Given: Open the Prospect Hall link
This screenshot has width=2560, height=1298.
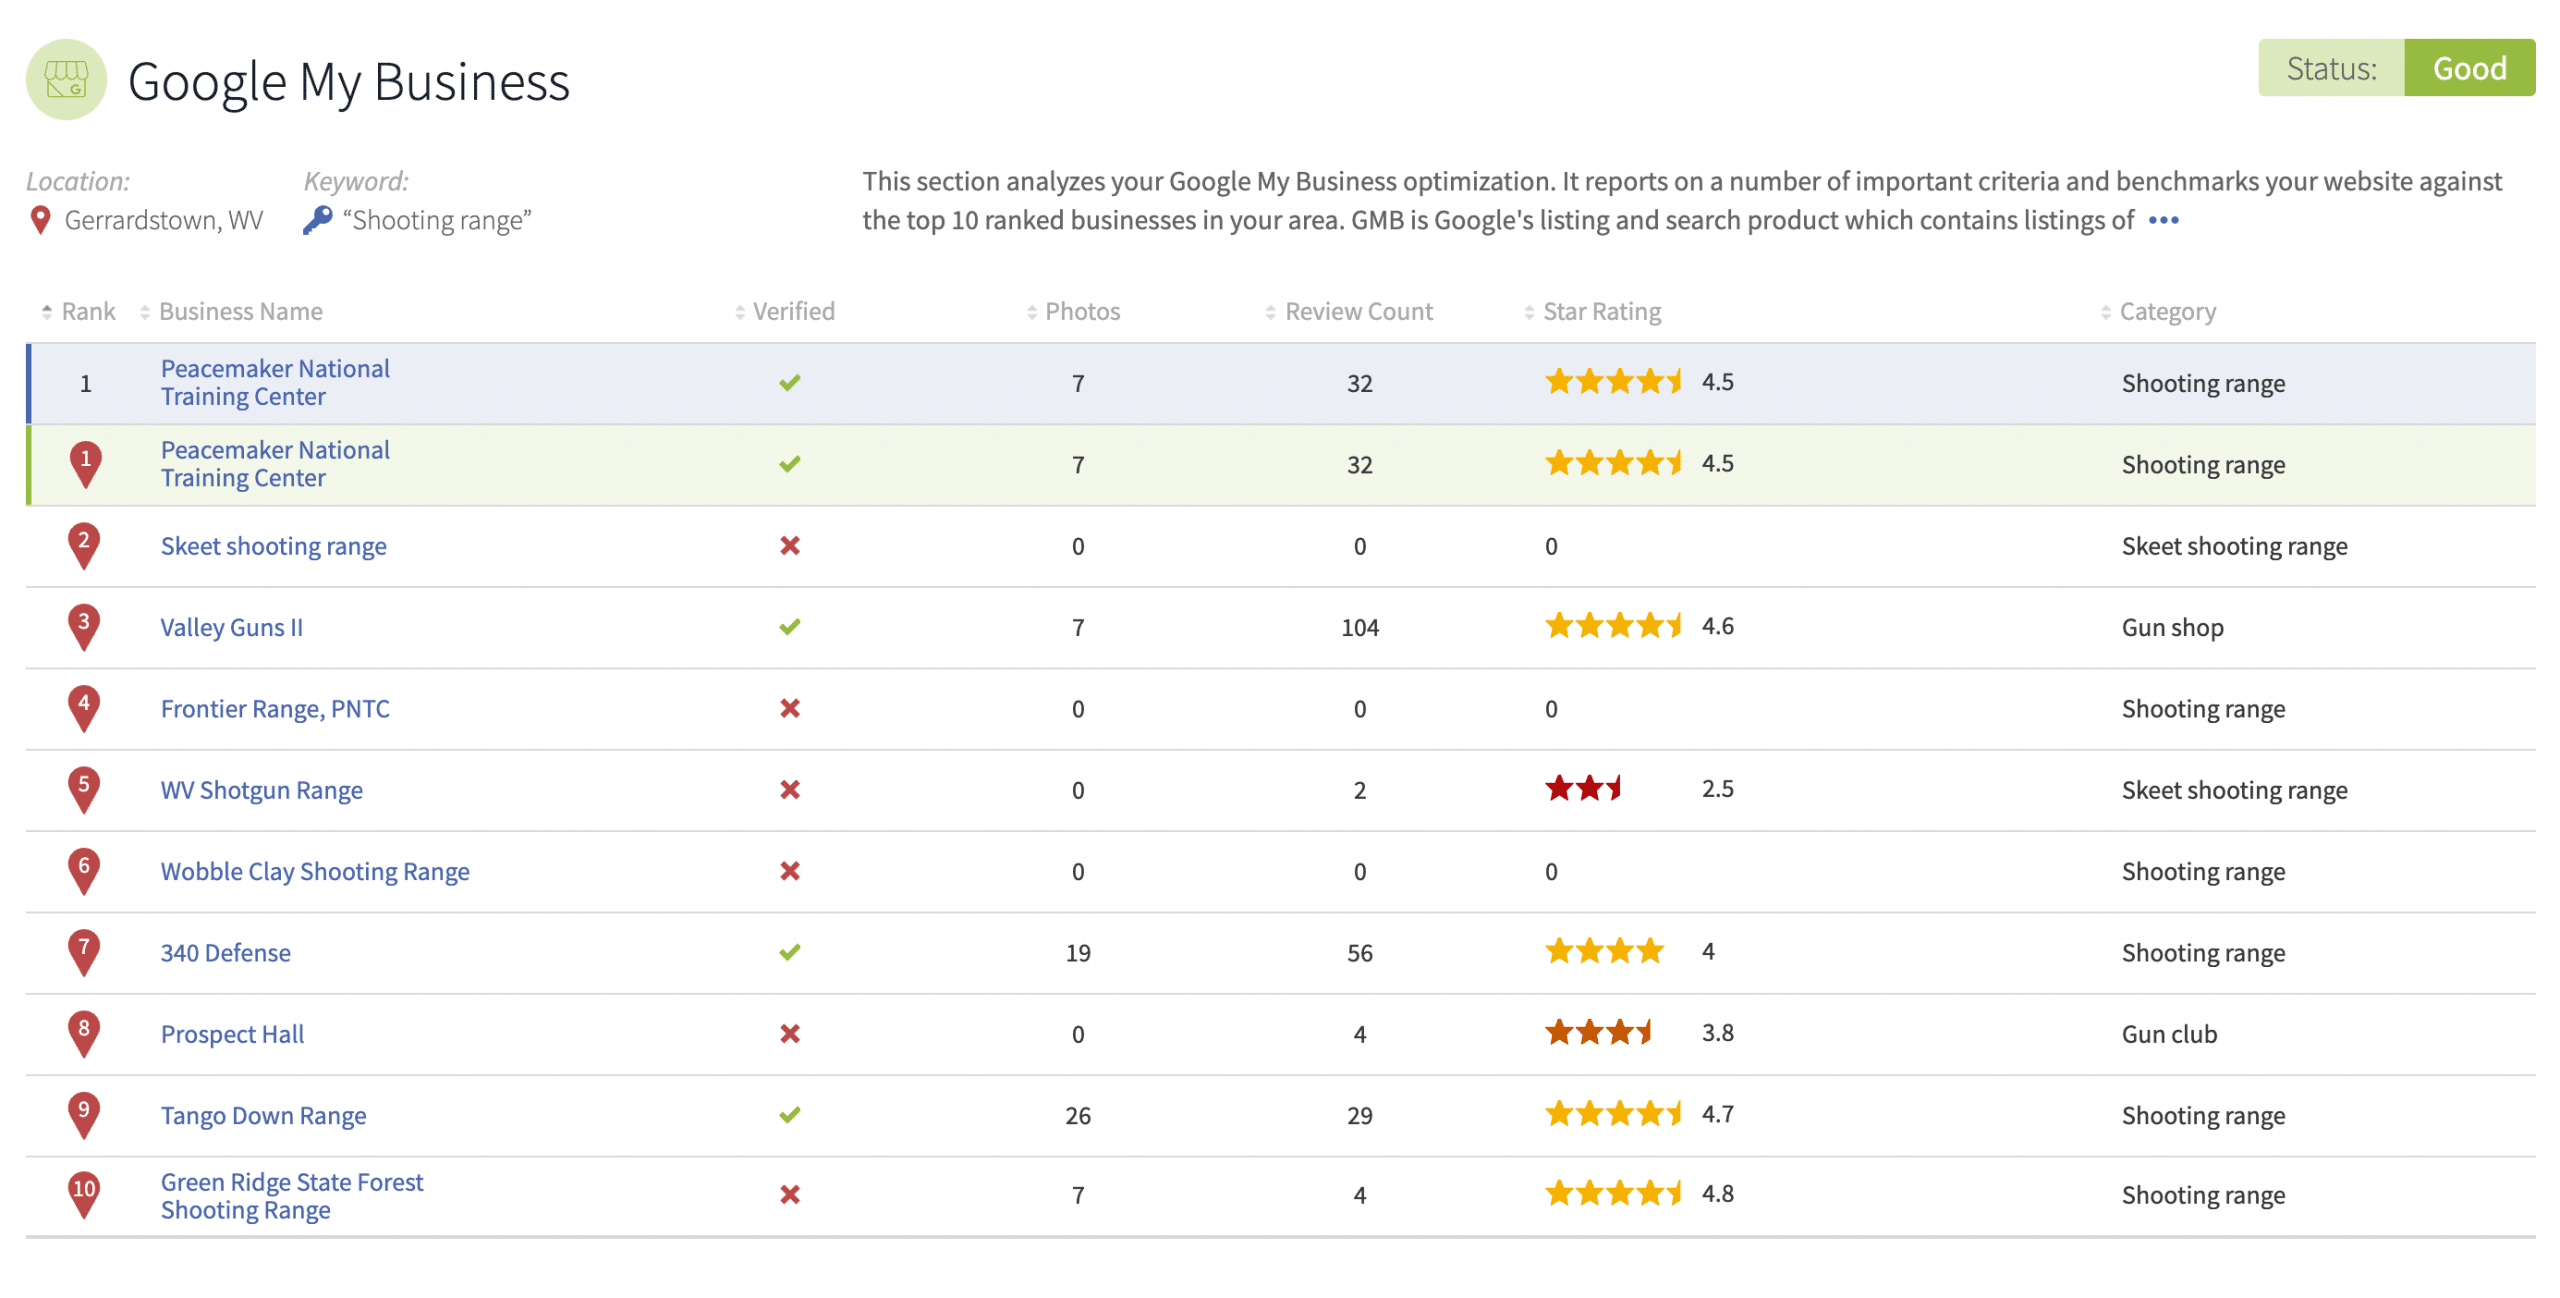Looking at the screenshot, I should pyautogui.click(x=232, y=1034).
